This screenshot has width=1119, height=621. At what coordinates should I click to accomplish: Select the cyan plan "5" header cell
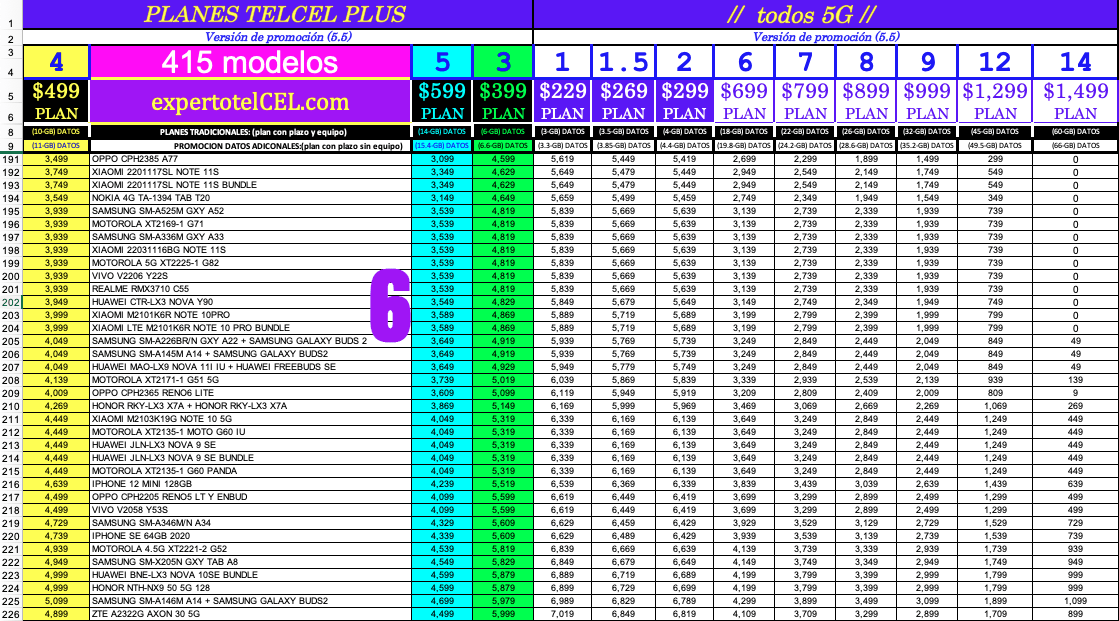[442, 62]
